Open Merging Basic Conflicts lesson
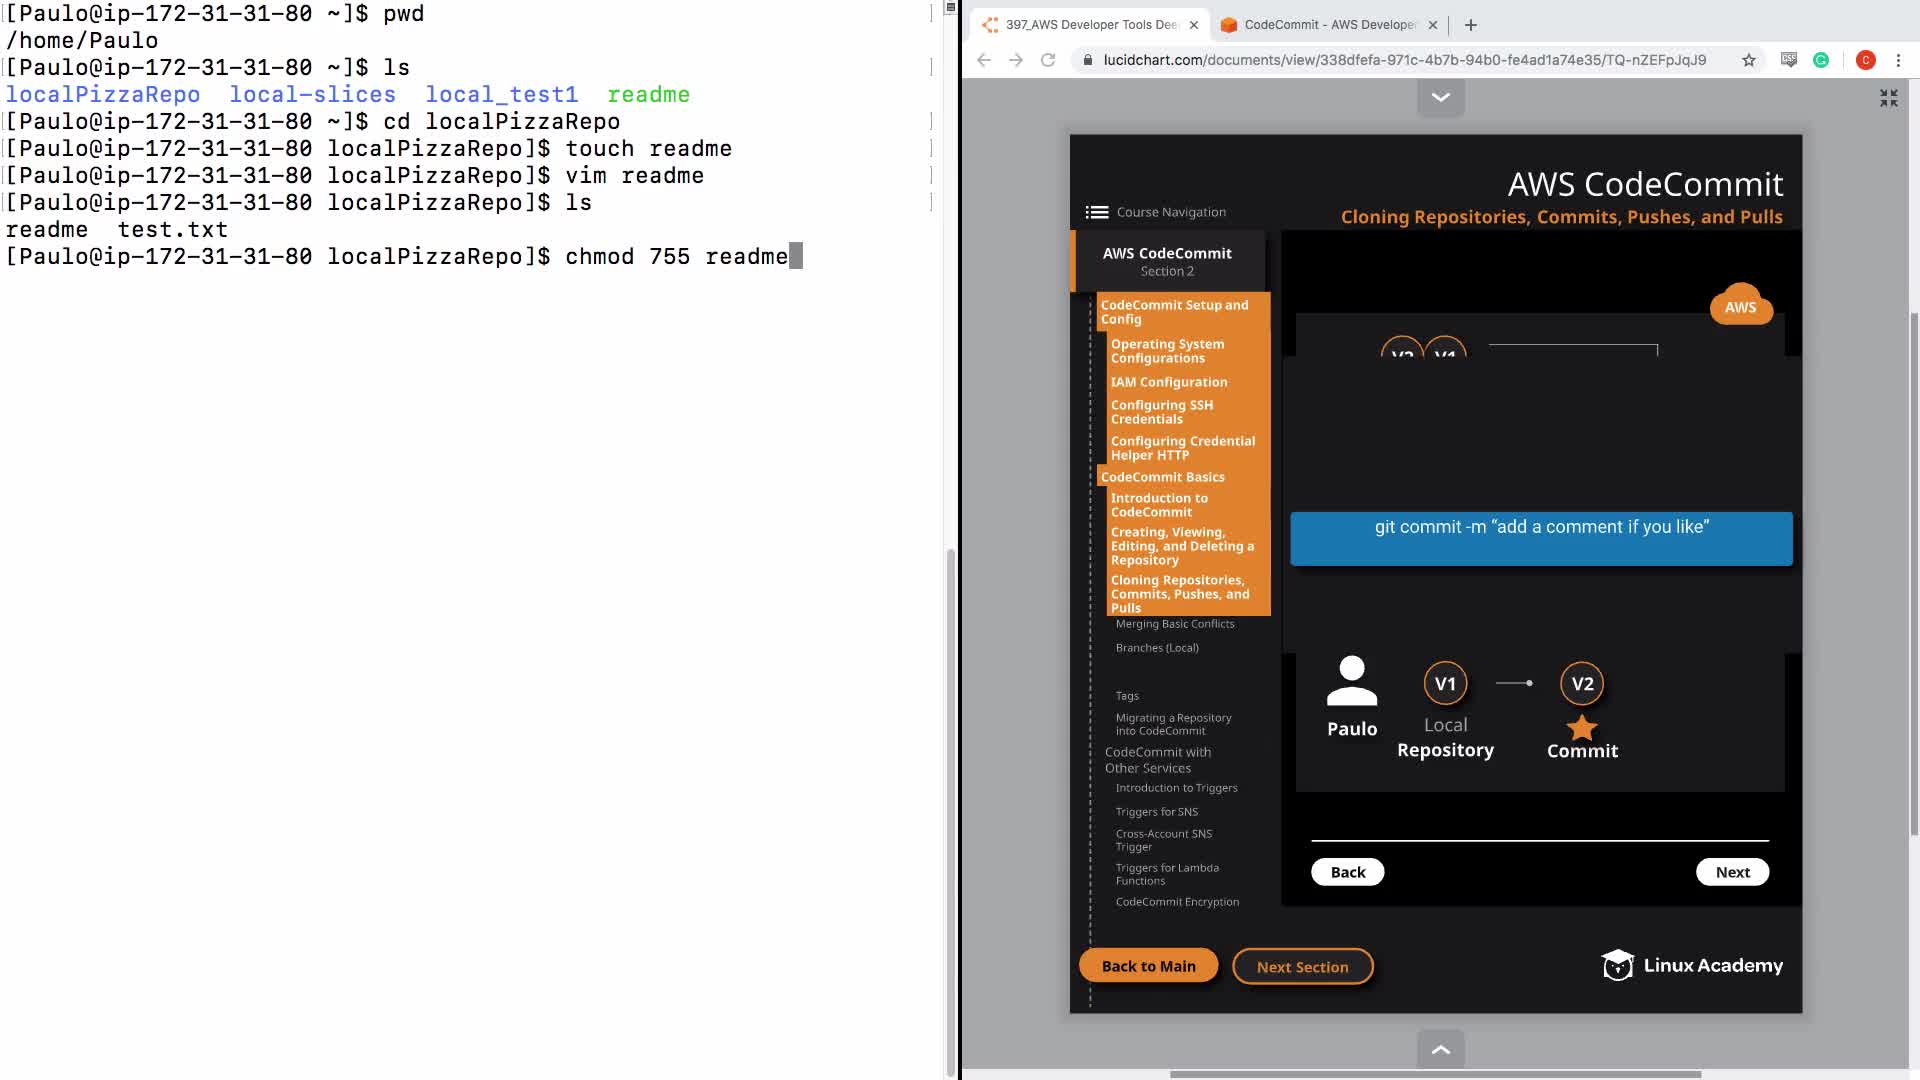Image resolution: width=1920 pixels, height=1080 pixels. click(1175, 624)
